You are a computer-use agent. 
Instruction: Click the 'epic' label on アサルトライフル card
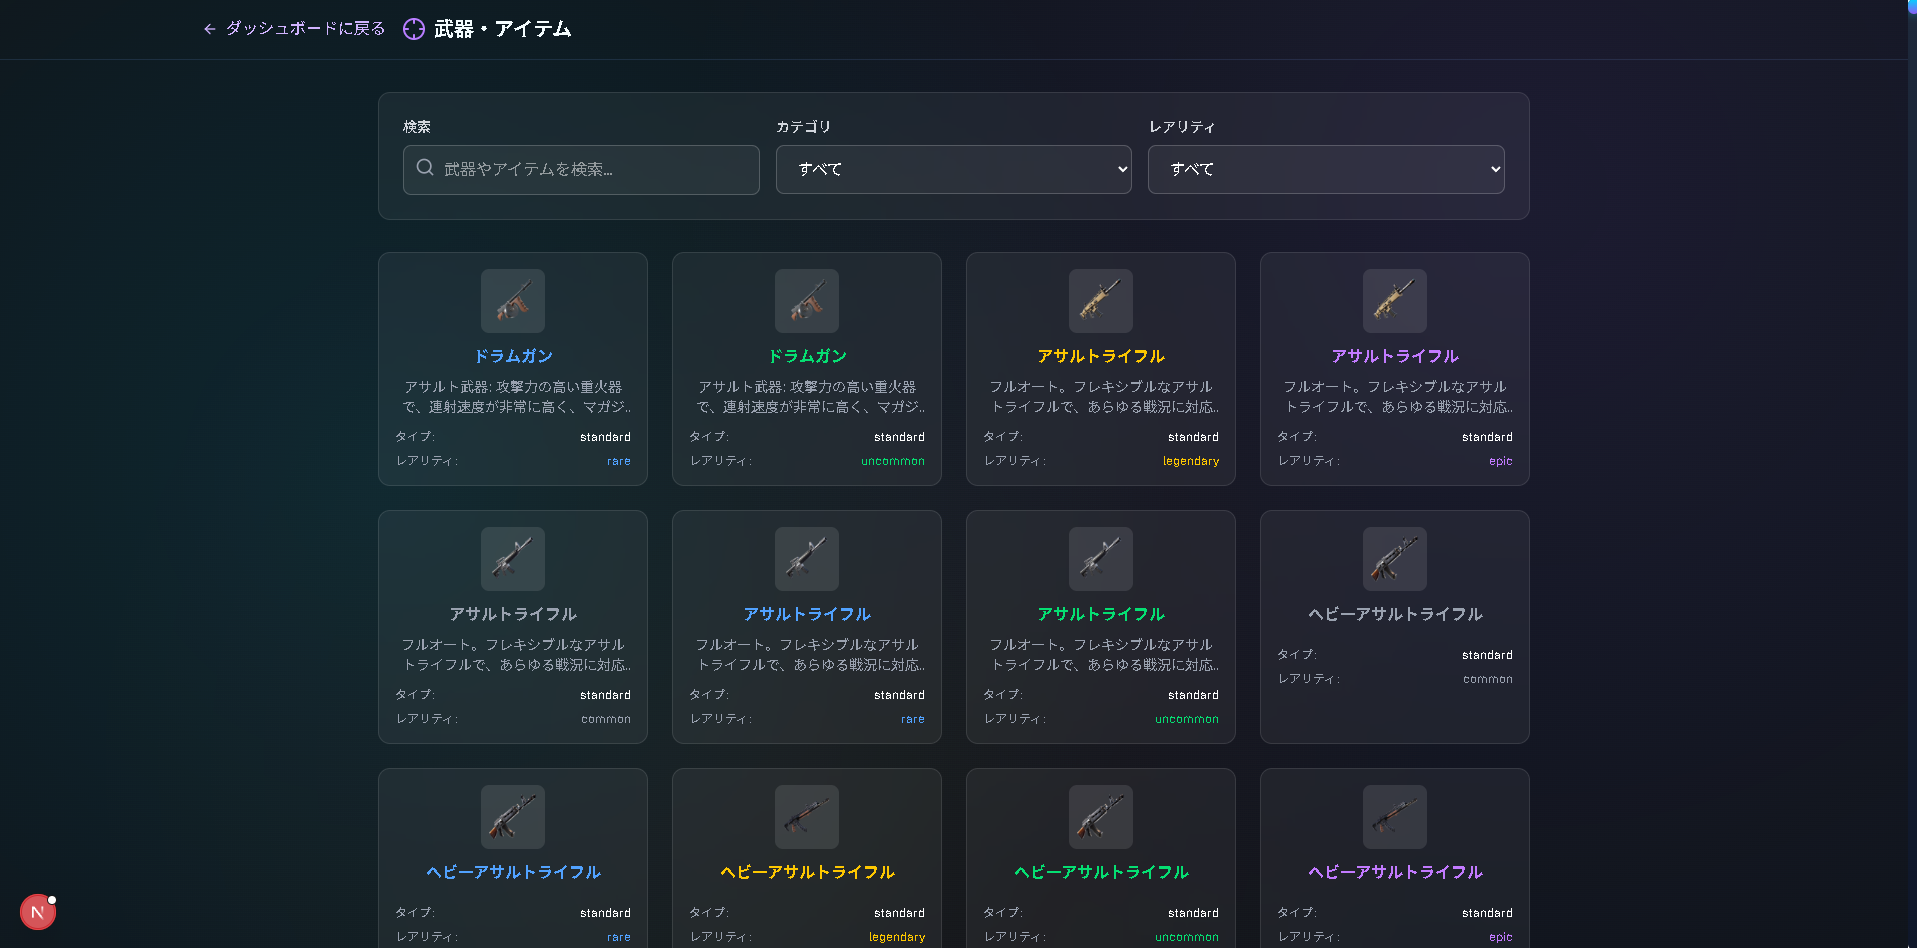(x=1500, y=461)
